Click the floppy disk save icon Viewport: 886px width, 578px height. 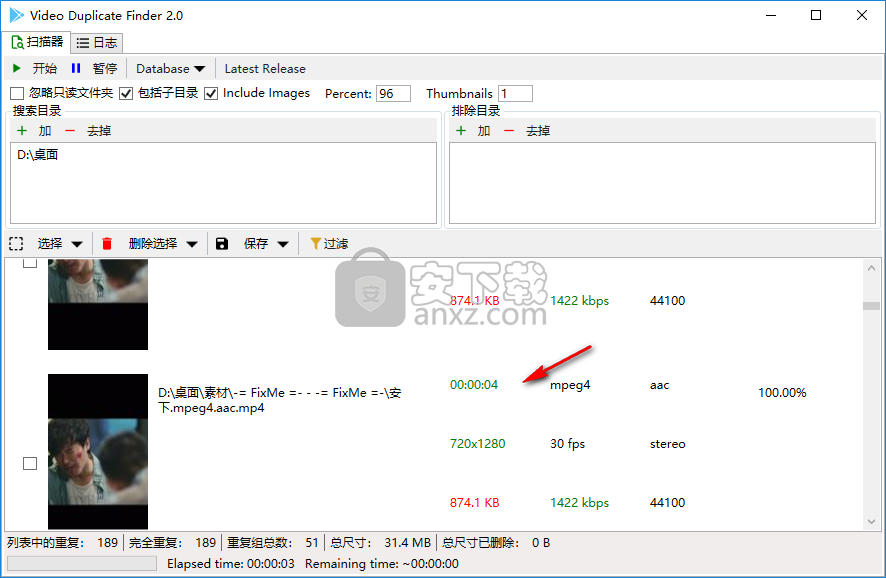click(222, 244)
